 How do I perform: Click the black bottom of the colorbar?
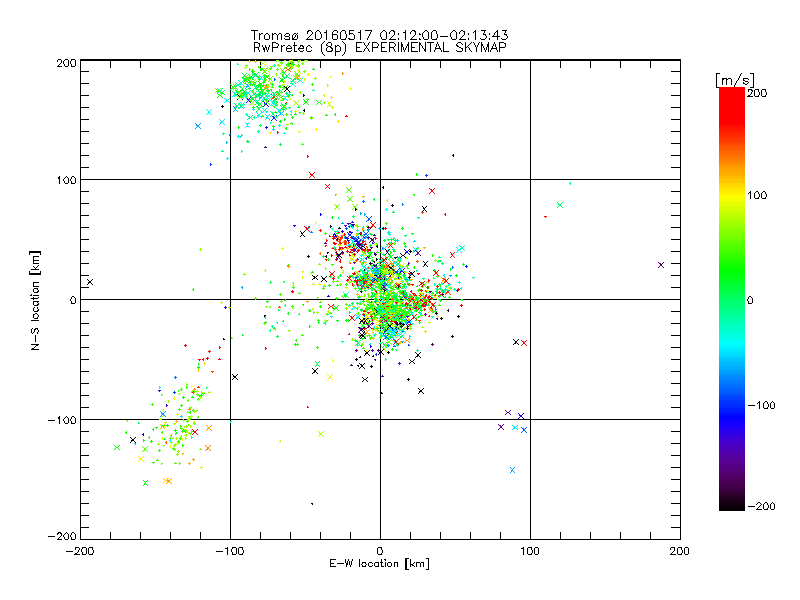(x=732, y=504)
